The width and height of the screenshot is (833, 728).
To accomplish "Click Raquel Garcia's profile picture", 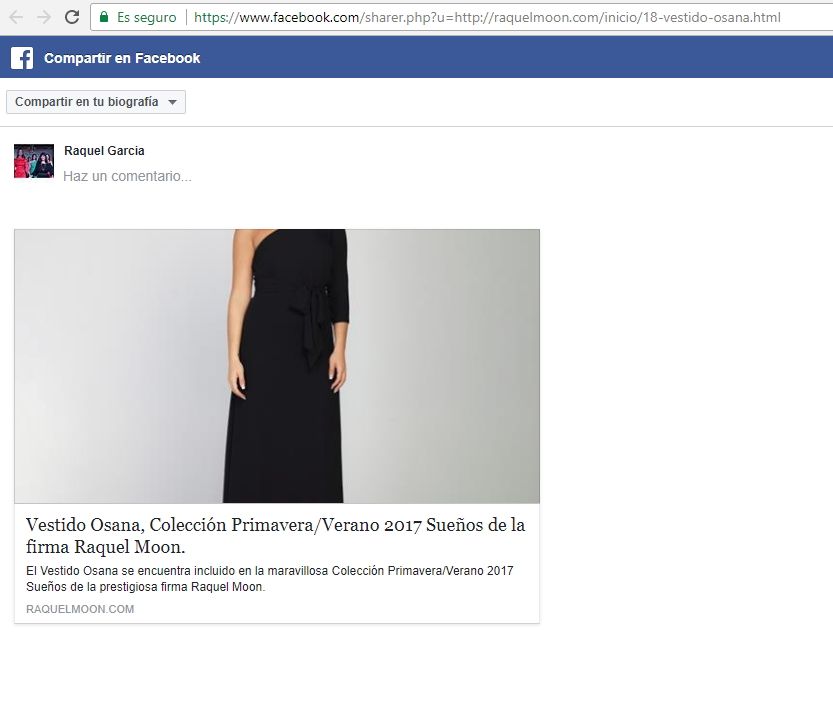I will point(34,161).
